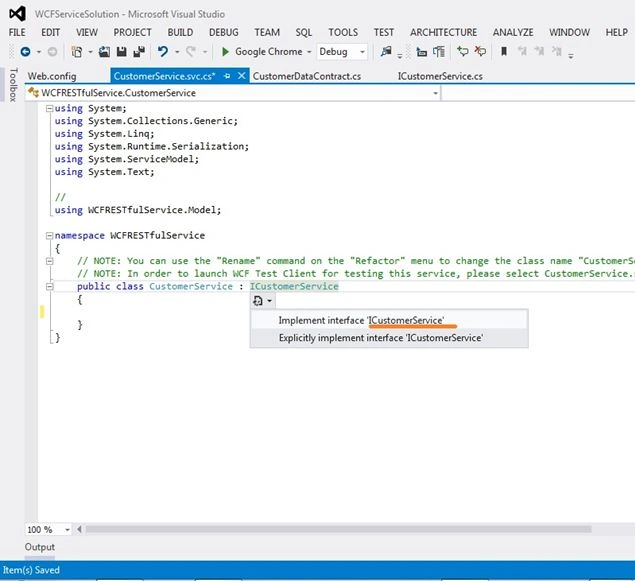The height and width of the screenshot is (581, 635).
Task: Open the Debug configuration combo box
Action: click(x=342, y=52)
